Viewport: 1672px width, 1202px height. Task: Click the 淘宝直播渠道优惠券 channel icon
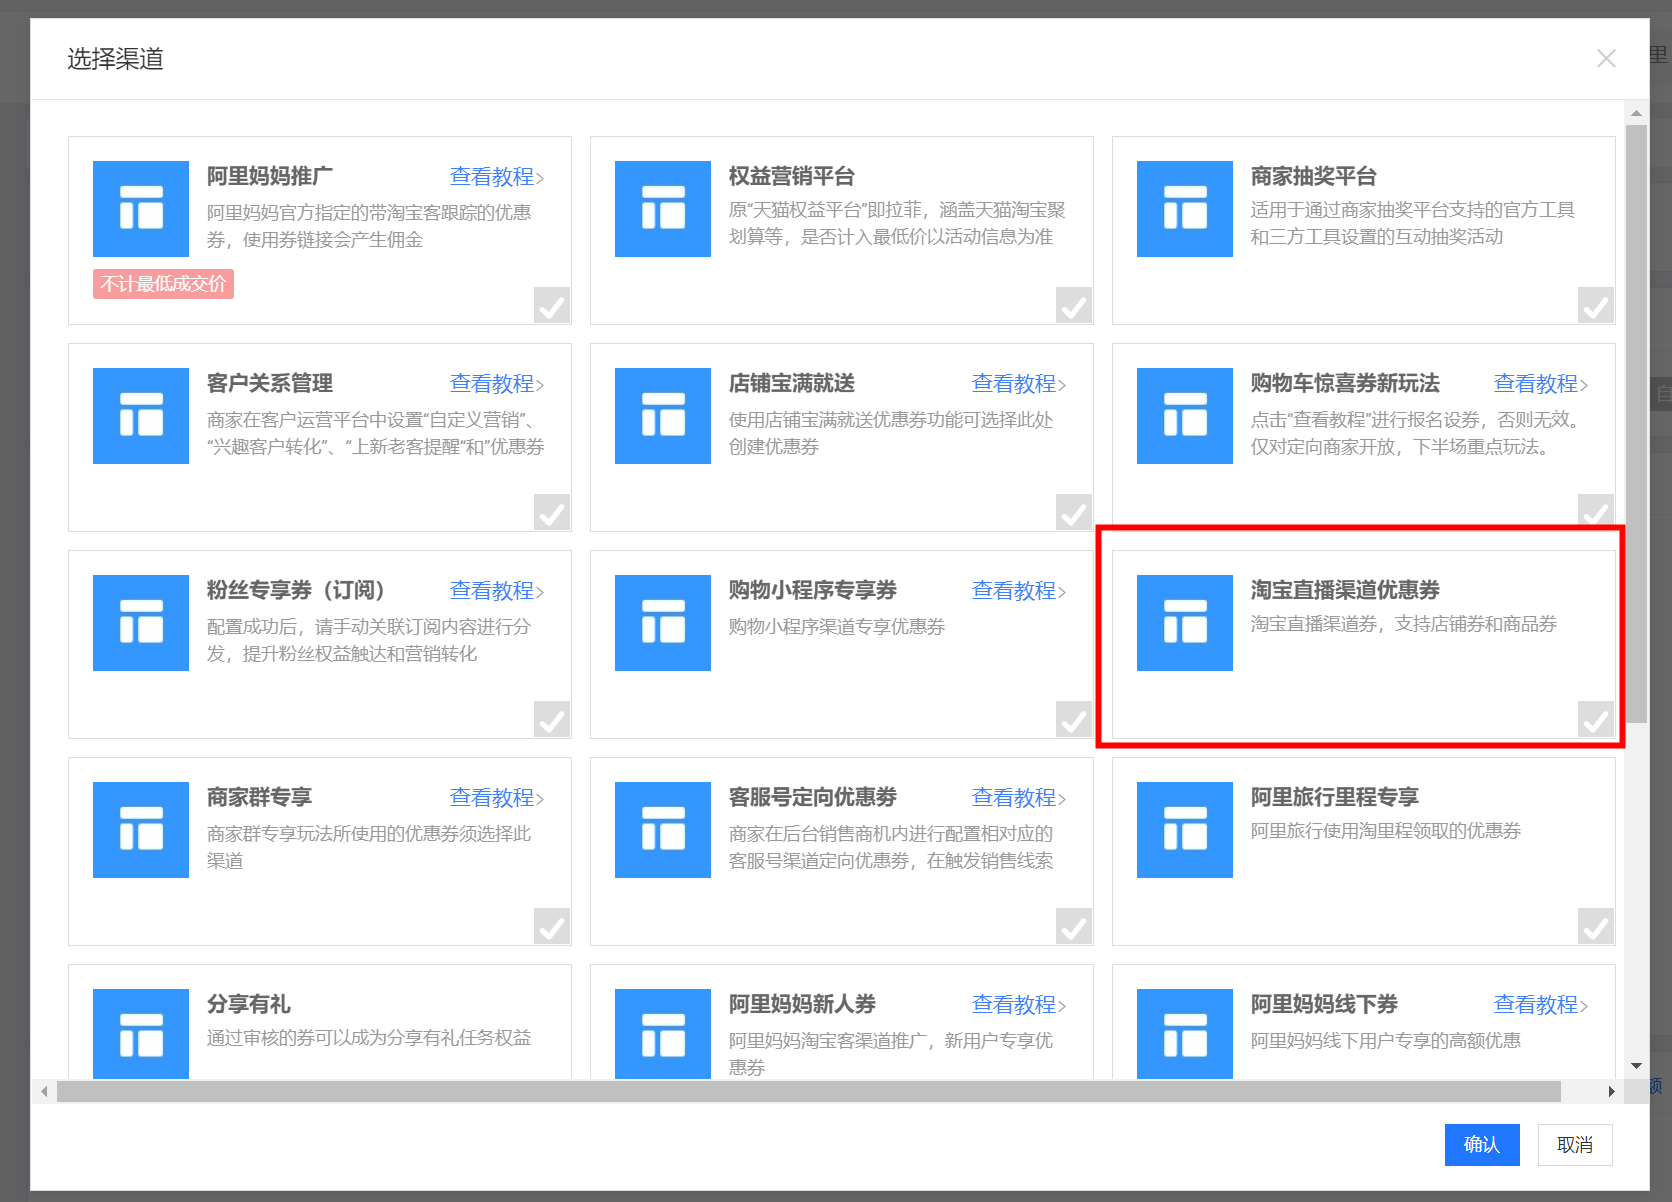pyautogui.click(x=1185, y=623)
